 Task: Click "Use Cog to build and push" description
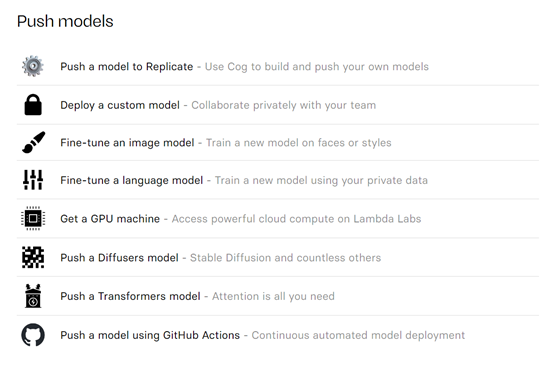pyautogui.click(x=272, y=66)
